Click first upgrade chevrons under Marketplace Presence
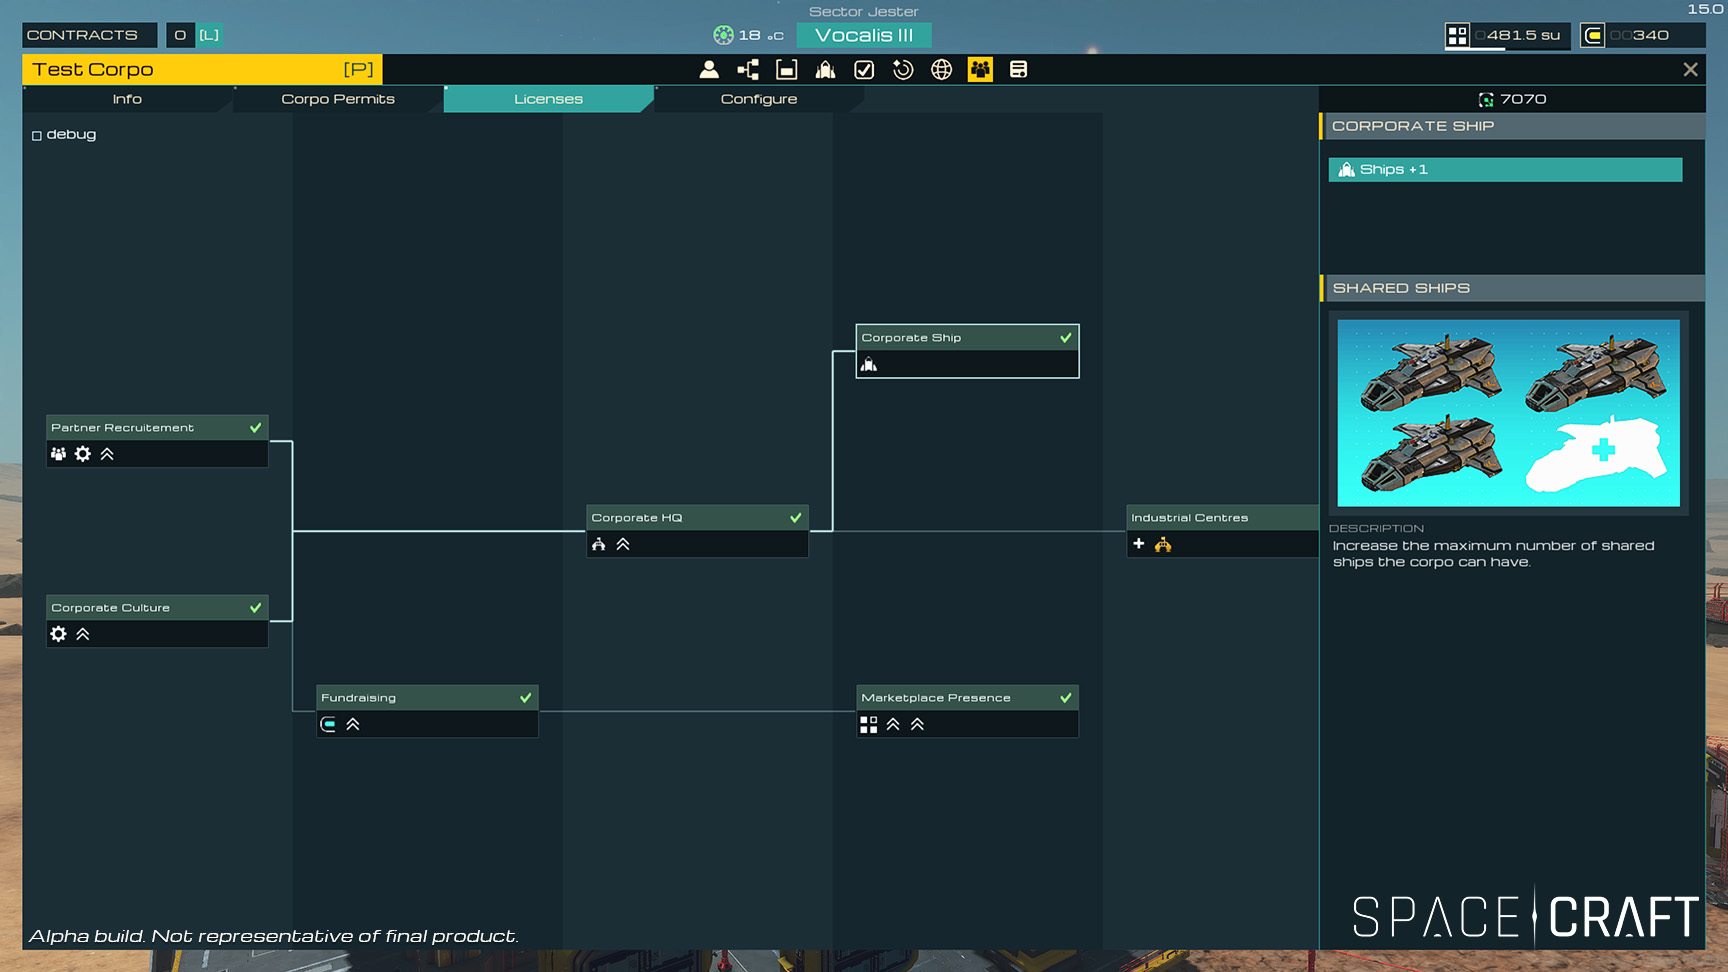The width and height of the screenshot is (1728, 972). tap(893, 724)
